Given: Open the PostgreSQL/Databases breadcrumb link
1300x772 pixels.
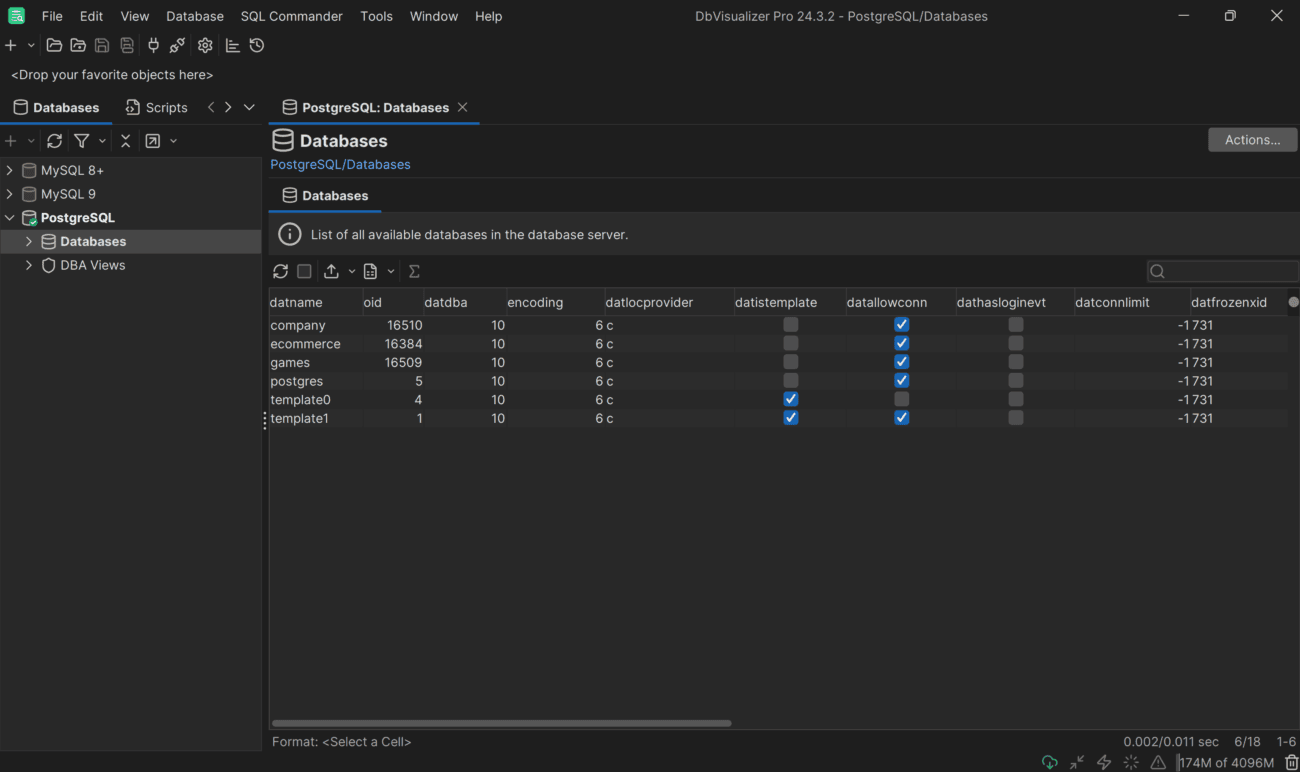Looking at the screenshot, I should coord(340,164).
